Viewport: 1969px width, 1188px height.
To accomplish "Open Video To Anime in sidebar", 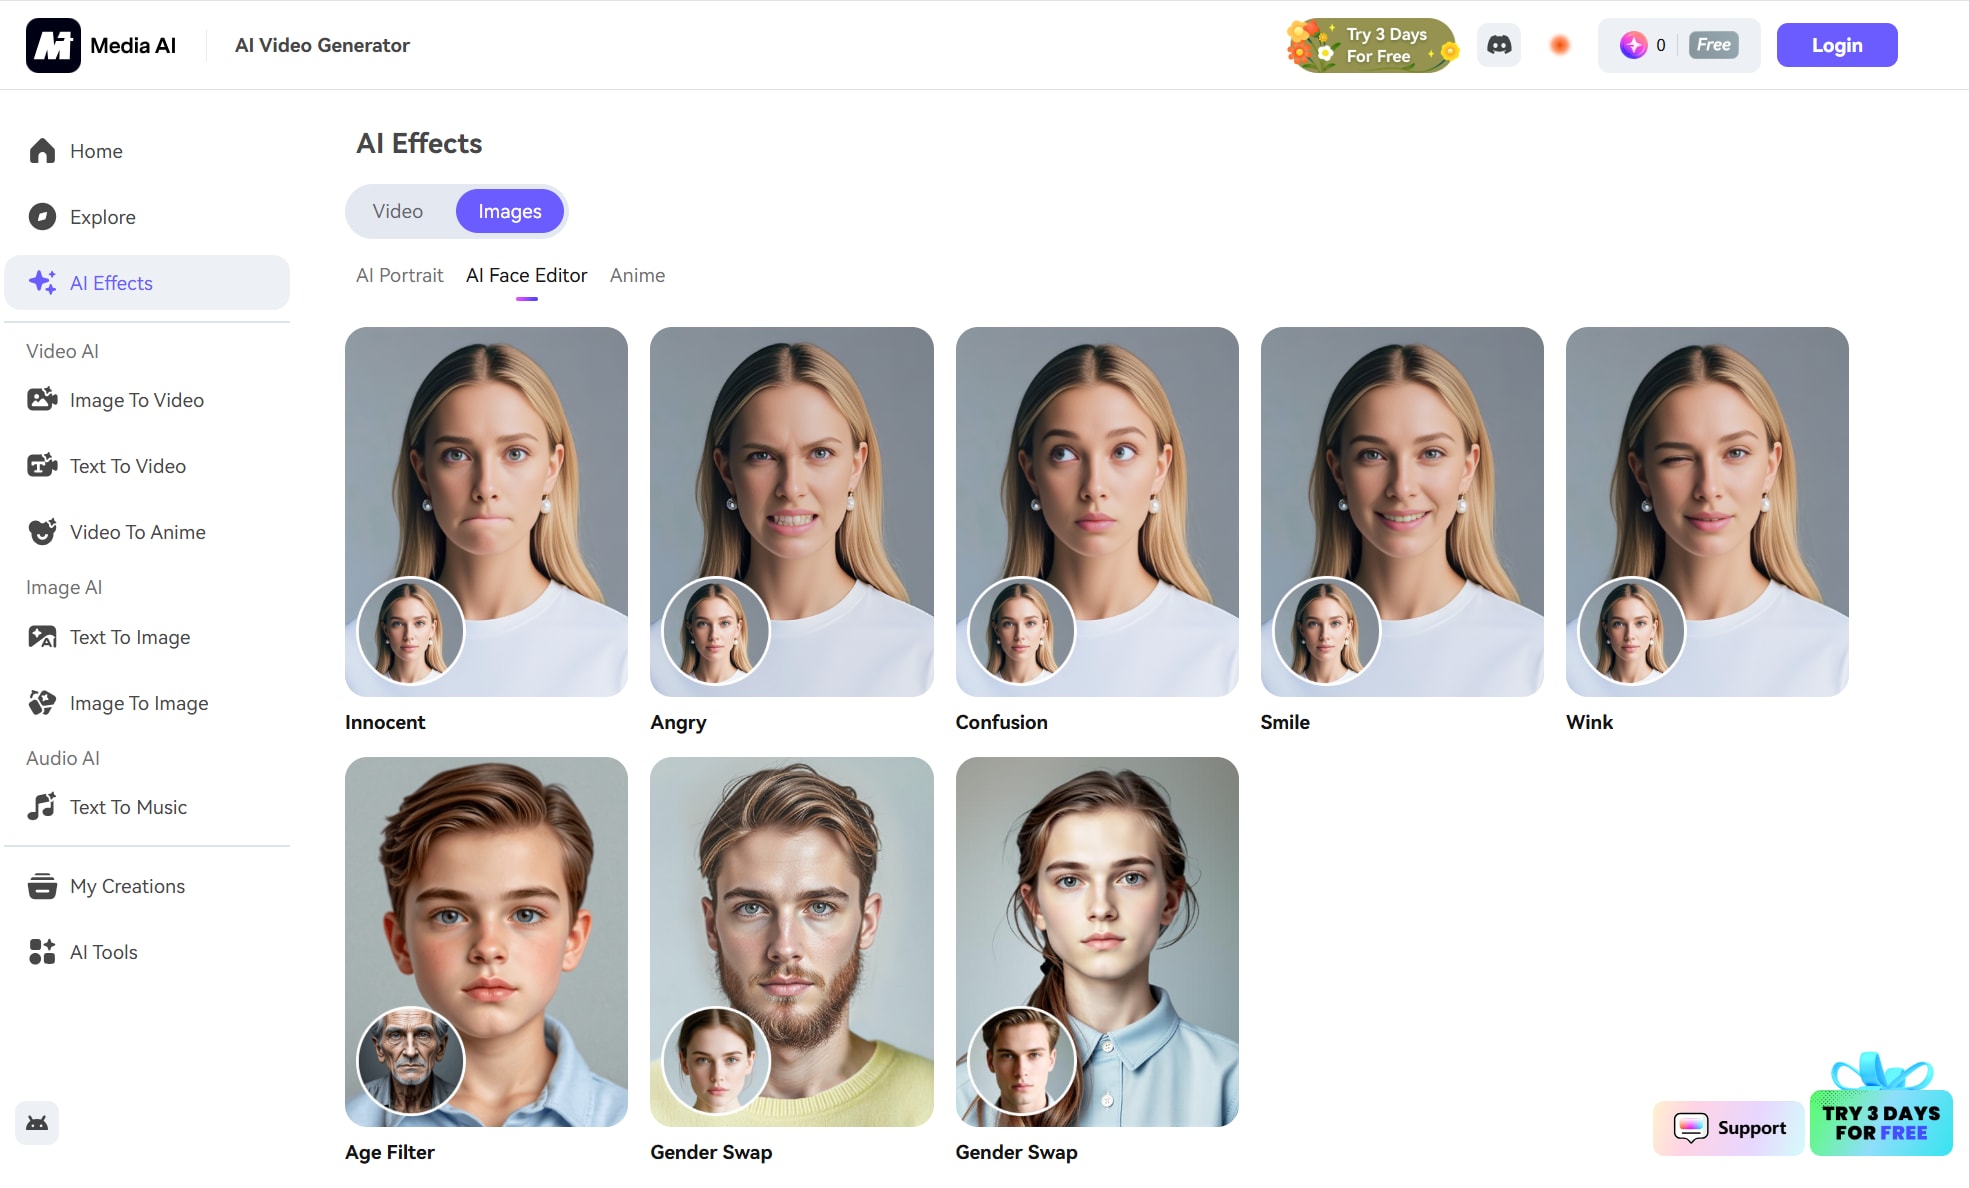I will [147, 532].
